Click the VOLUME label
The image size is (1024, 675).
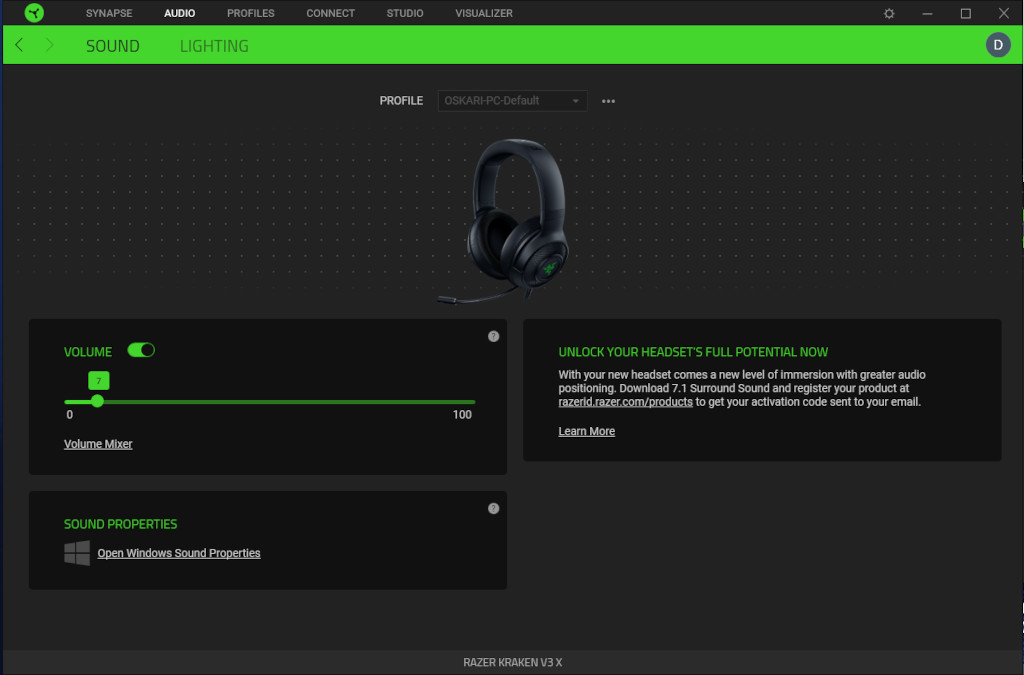coord(88,352)
